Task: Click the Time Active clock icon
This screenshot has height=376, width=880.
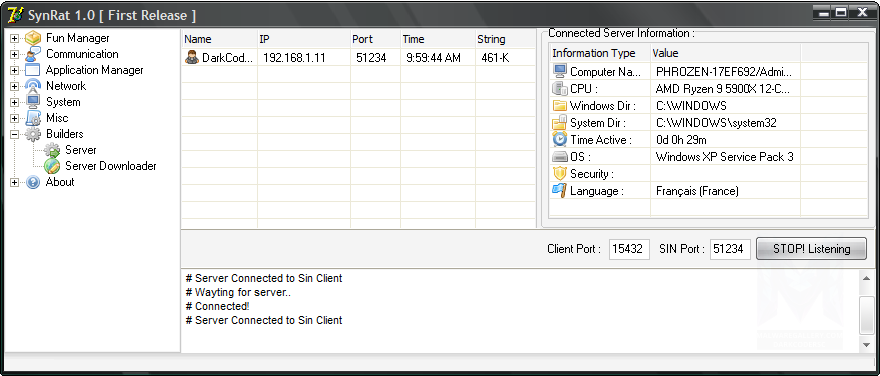Action: coord(560,140)
